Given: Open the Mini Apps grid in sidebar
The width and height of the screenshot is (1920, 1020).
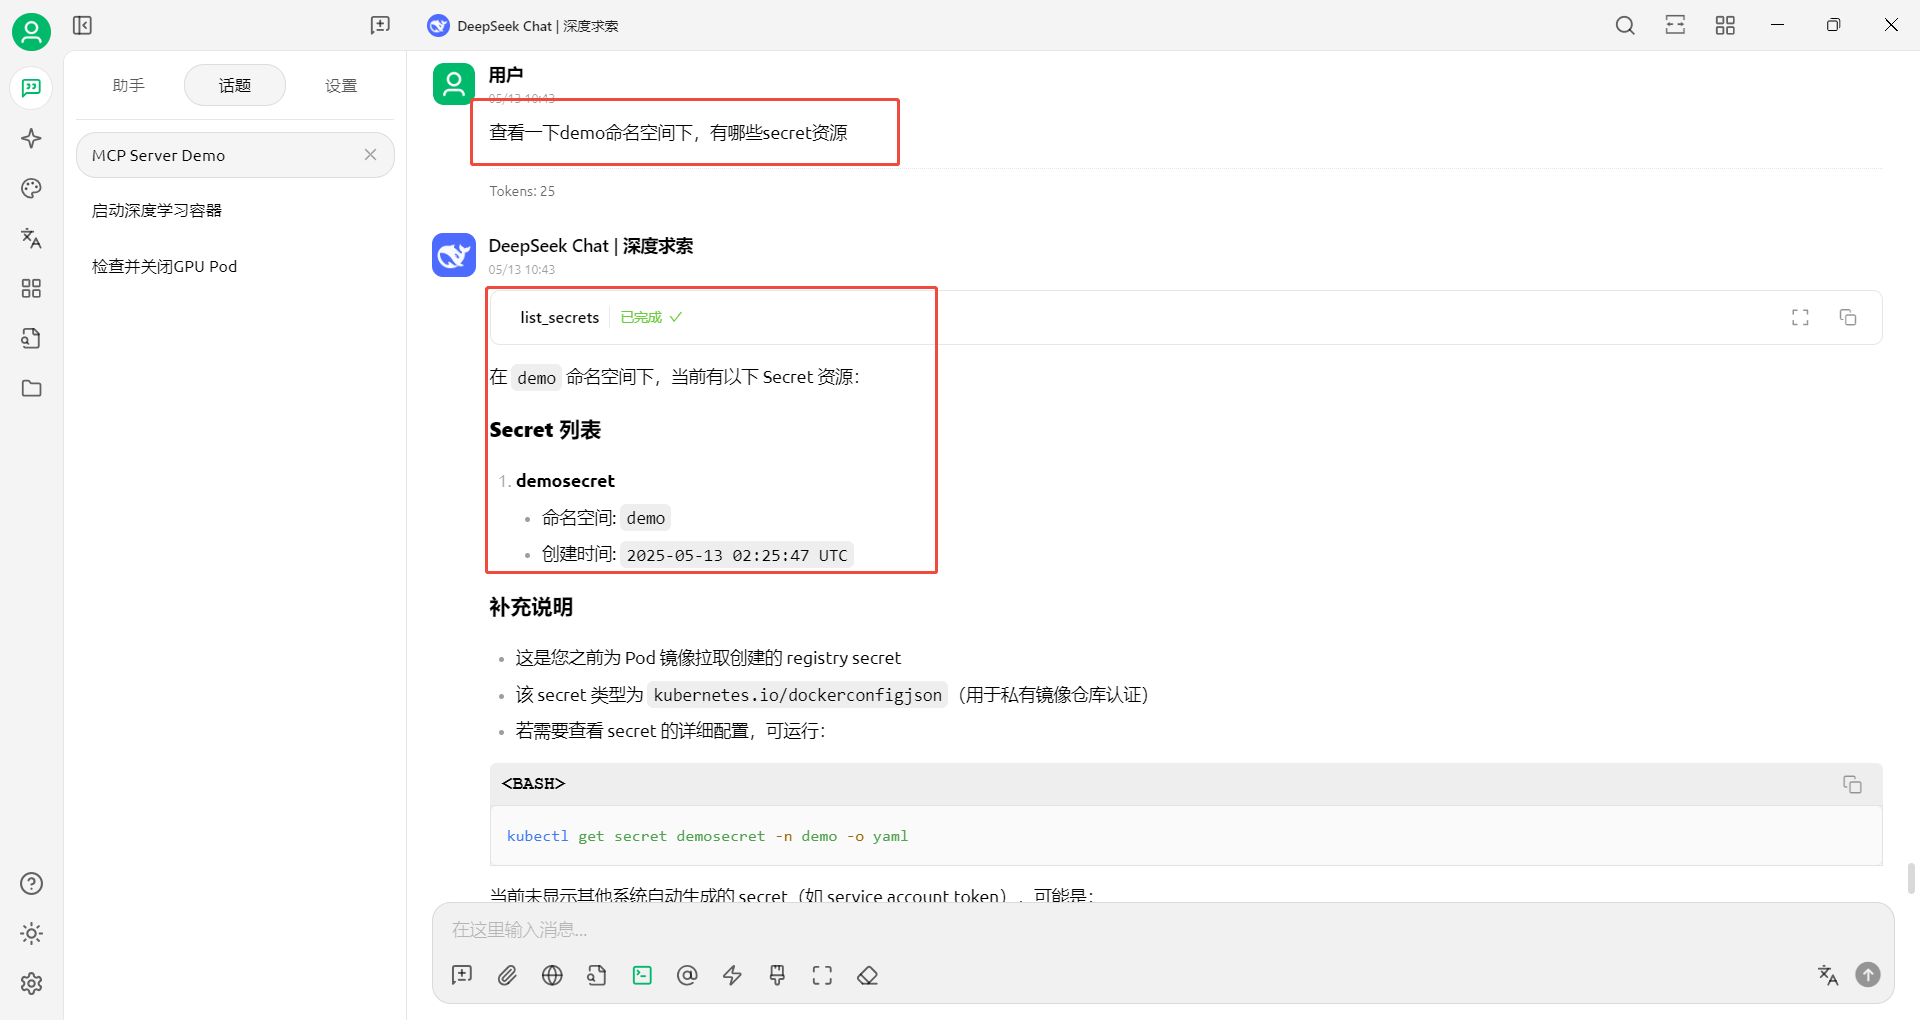Looking at the screenshot, I should (x=31, y=288).
